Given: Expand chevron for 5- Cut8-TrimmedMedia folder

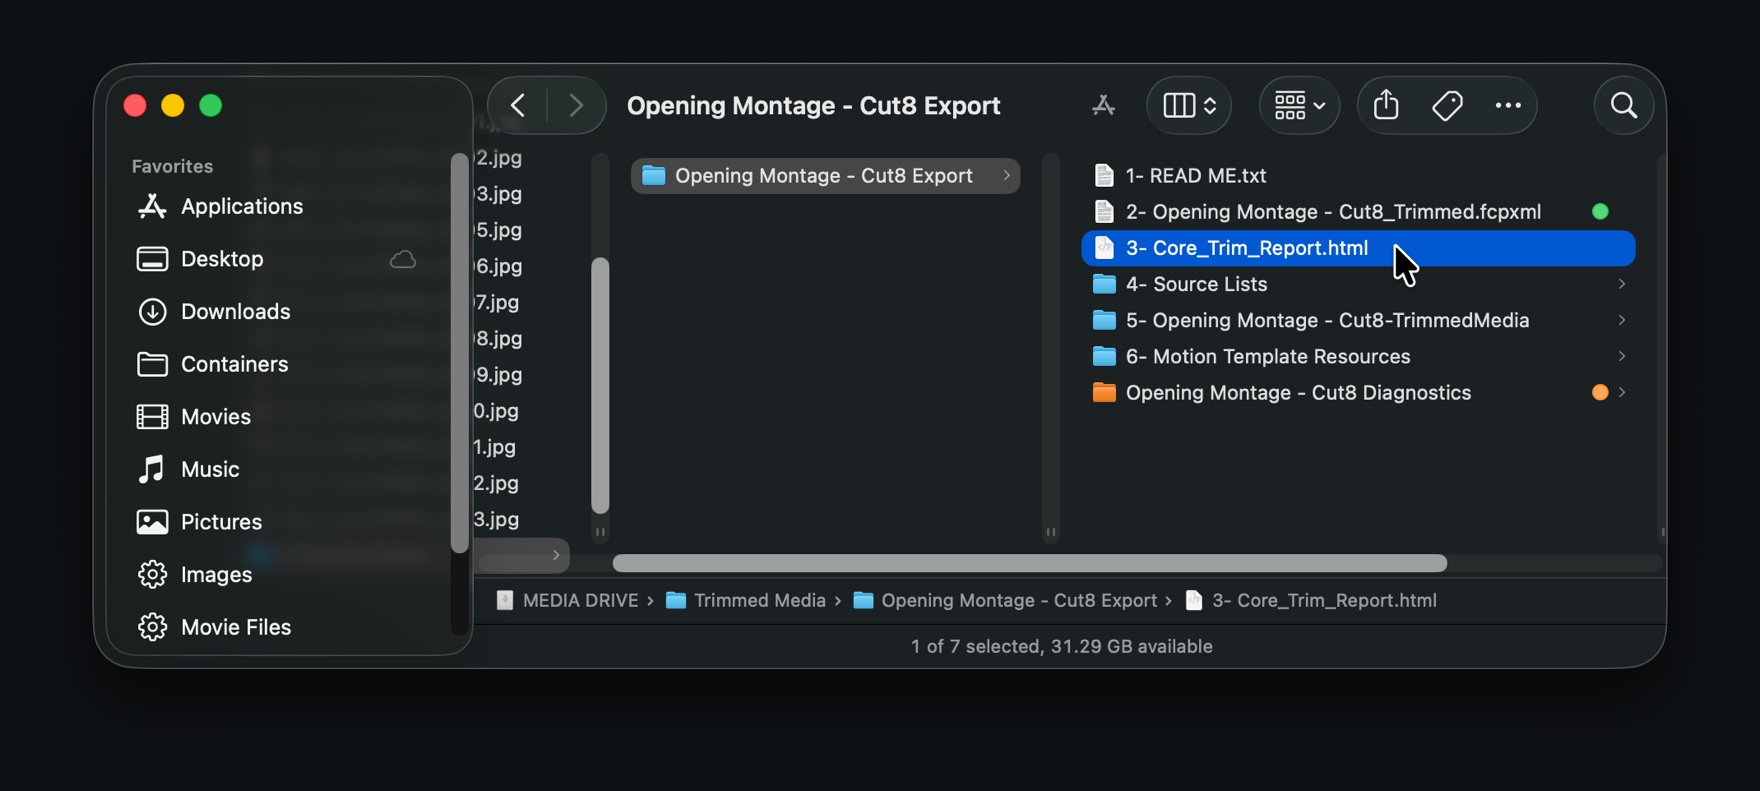Looking at the screenshot, I should coord(1621,320).
